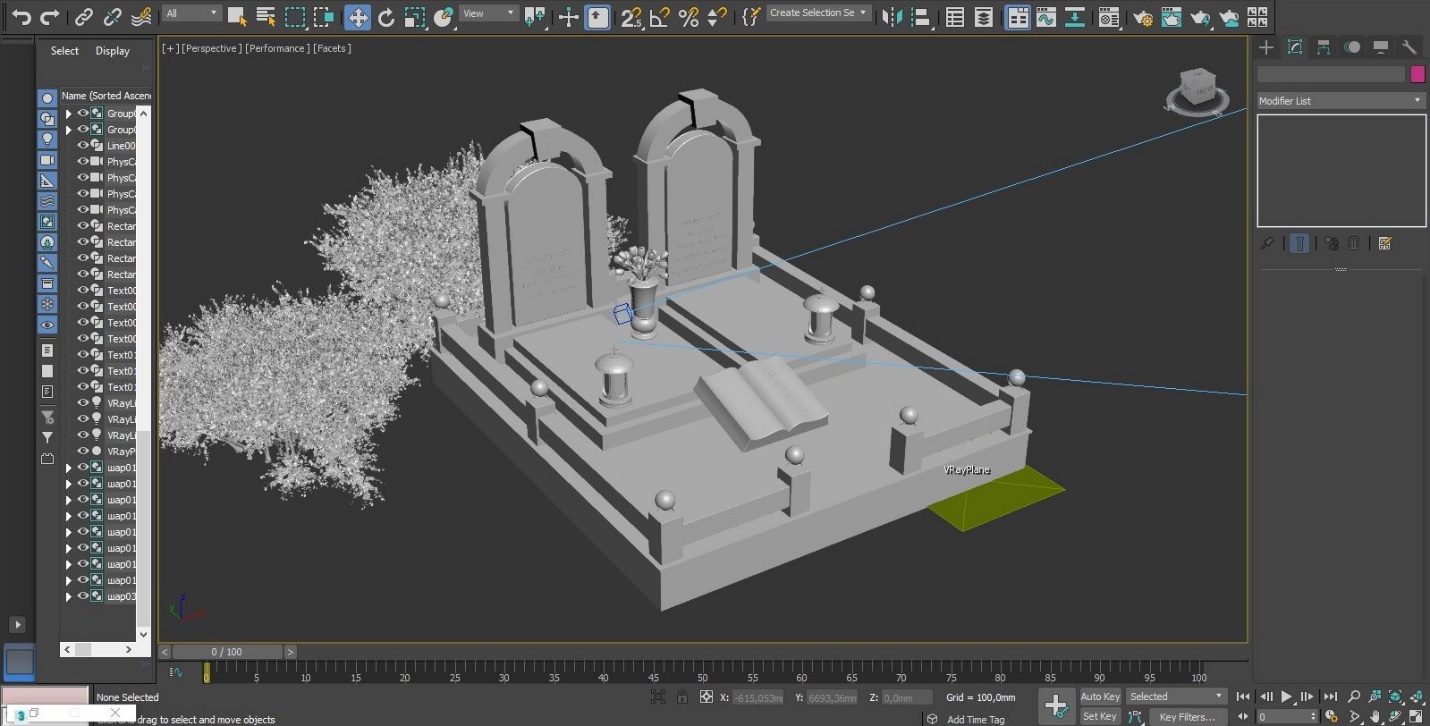Toggle the display cameras filter in the explorer

click(x=47, y=160)
